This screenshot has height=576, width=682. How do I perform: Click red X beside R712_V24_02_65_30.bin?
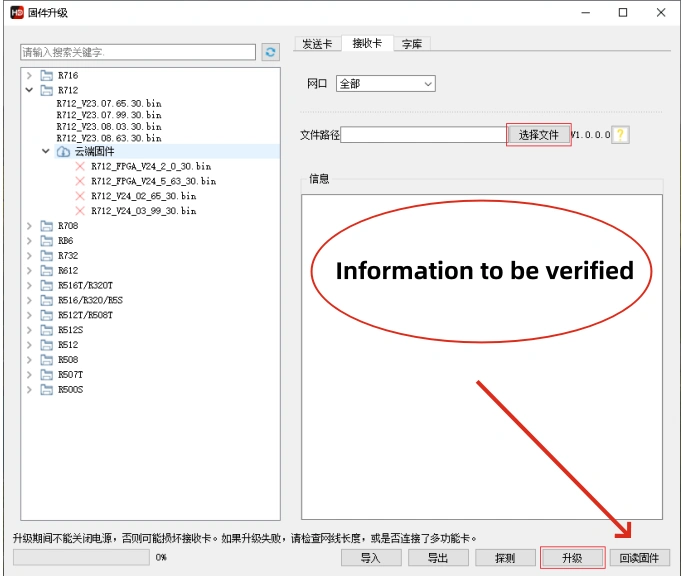point(80,196)
